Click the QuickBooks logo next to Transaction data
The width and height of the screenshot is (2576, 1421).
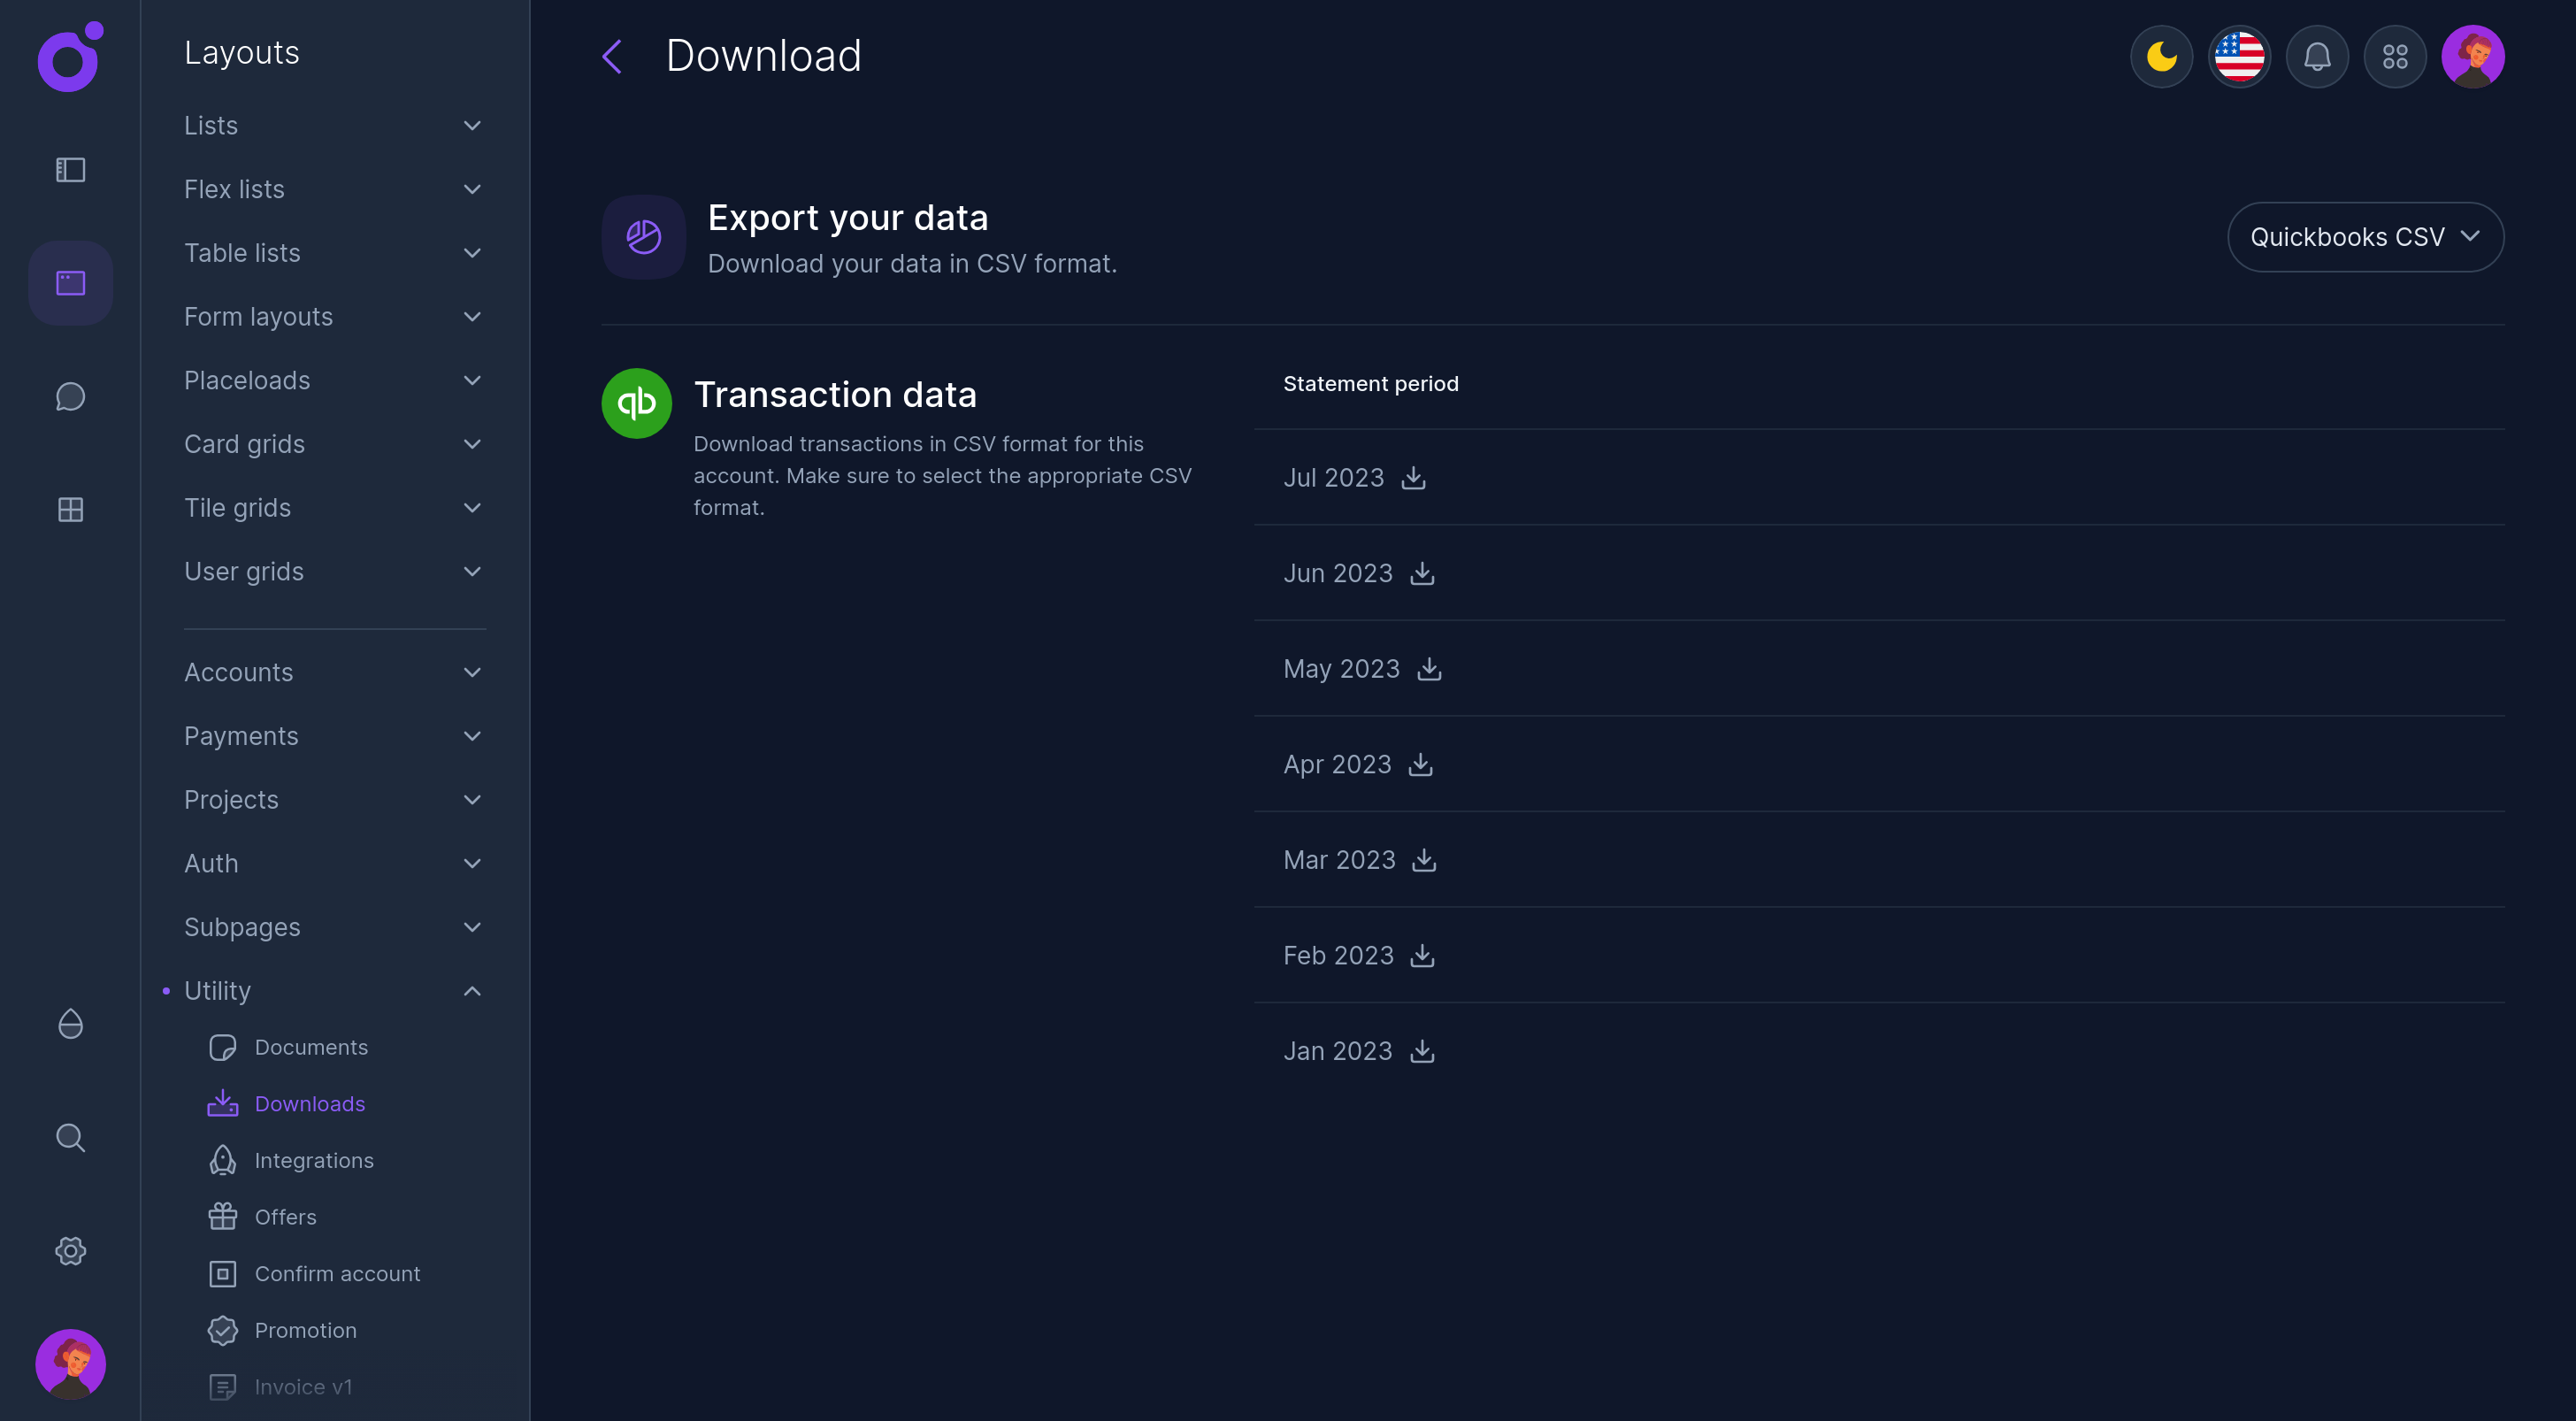point(636,404)
